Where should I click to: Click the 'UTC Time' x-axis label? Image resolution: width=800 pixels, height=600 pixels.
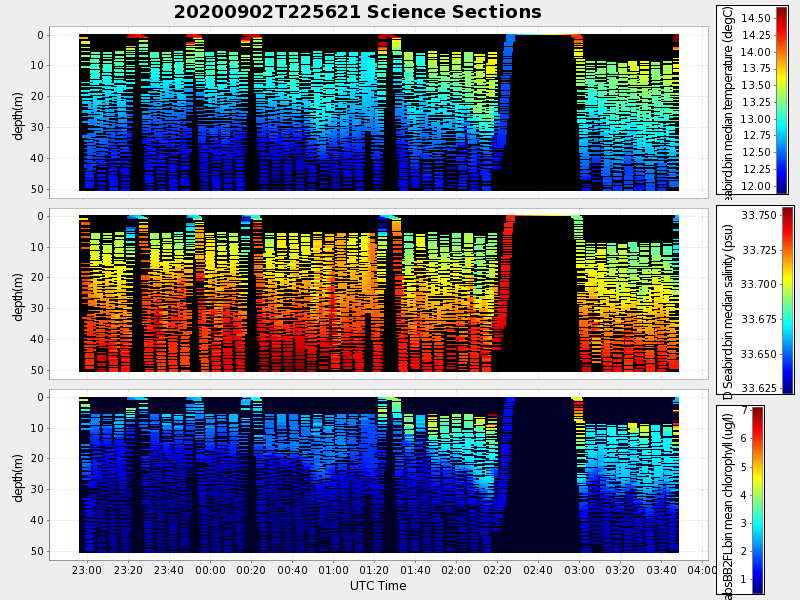click(x=378, y=586)
